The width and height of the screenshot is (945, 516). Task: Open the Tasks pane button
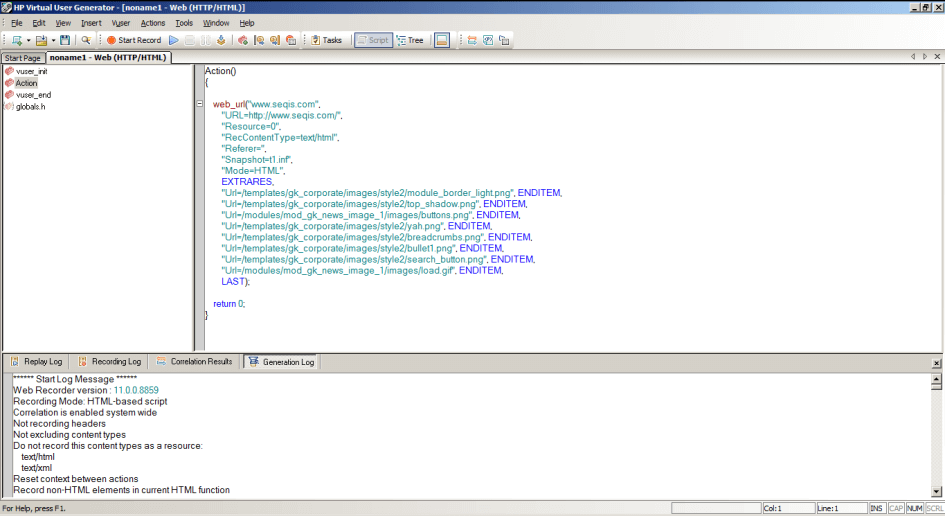pyautogui.click(x=326, y=40)
